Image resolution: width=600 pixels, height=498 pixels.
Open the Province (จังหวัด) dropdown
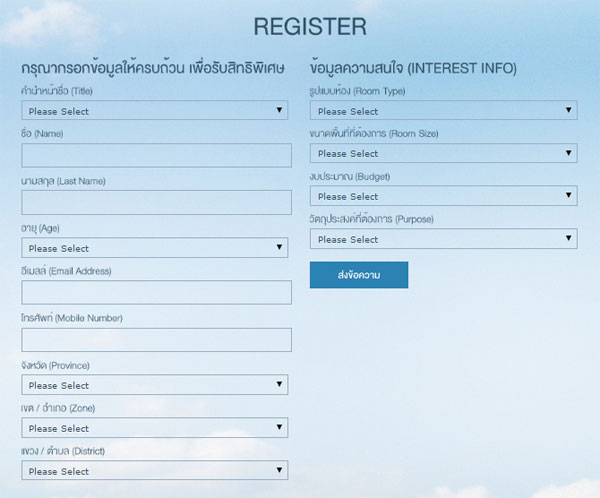[155, 385]
